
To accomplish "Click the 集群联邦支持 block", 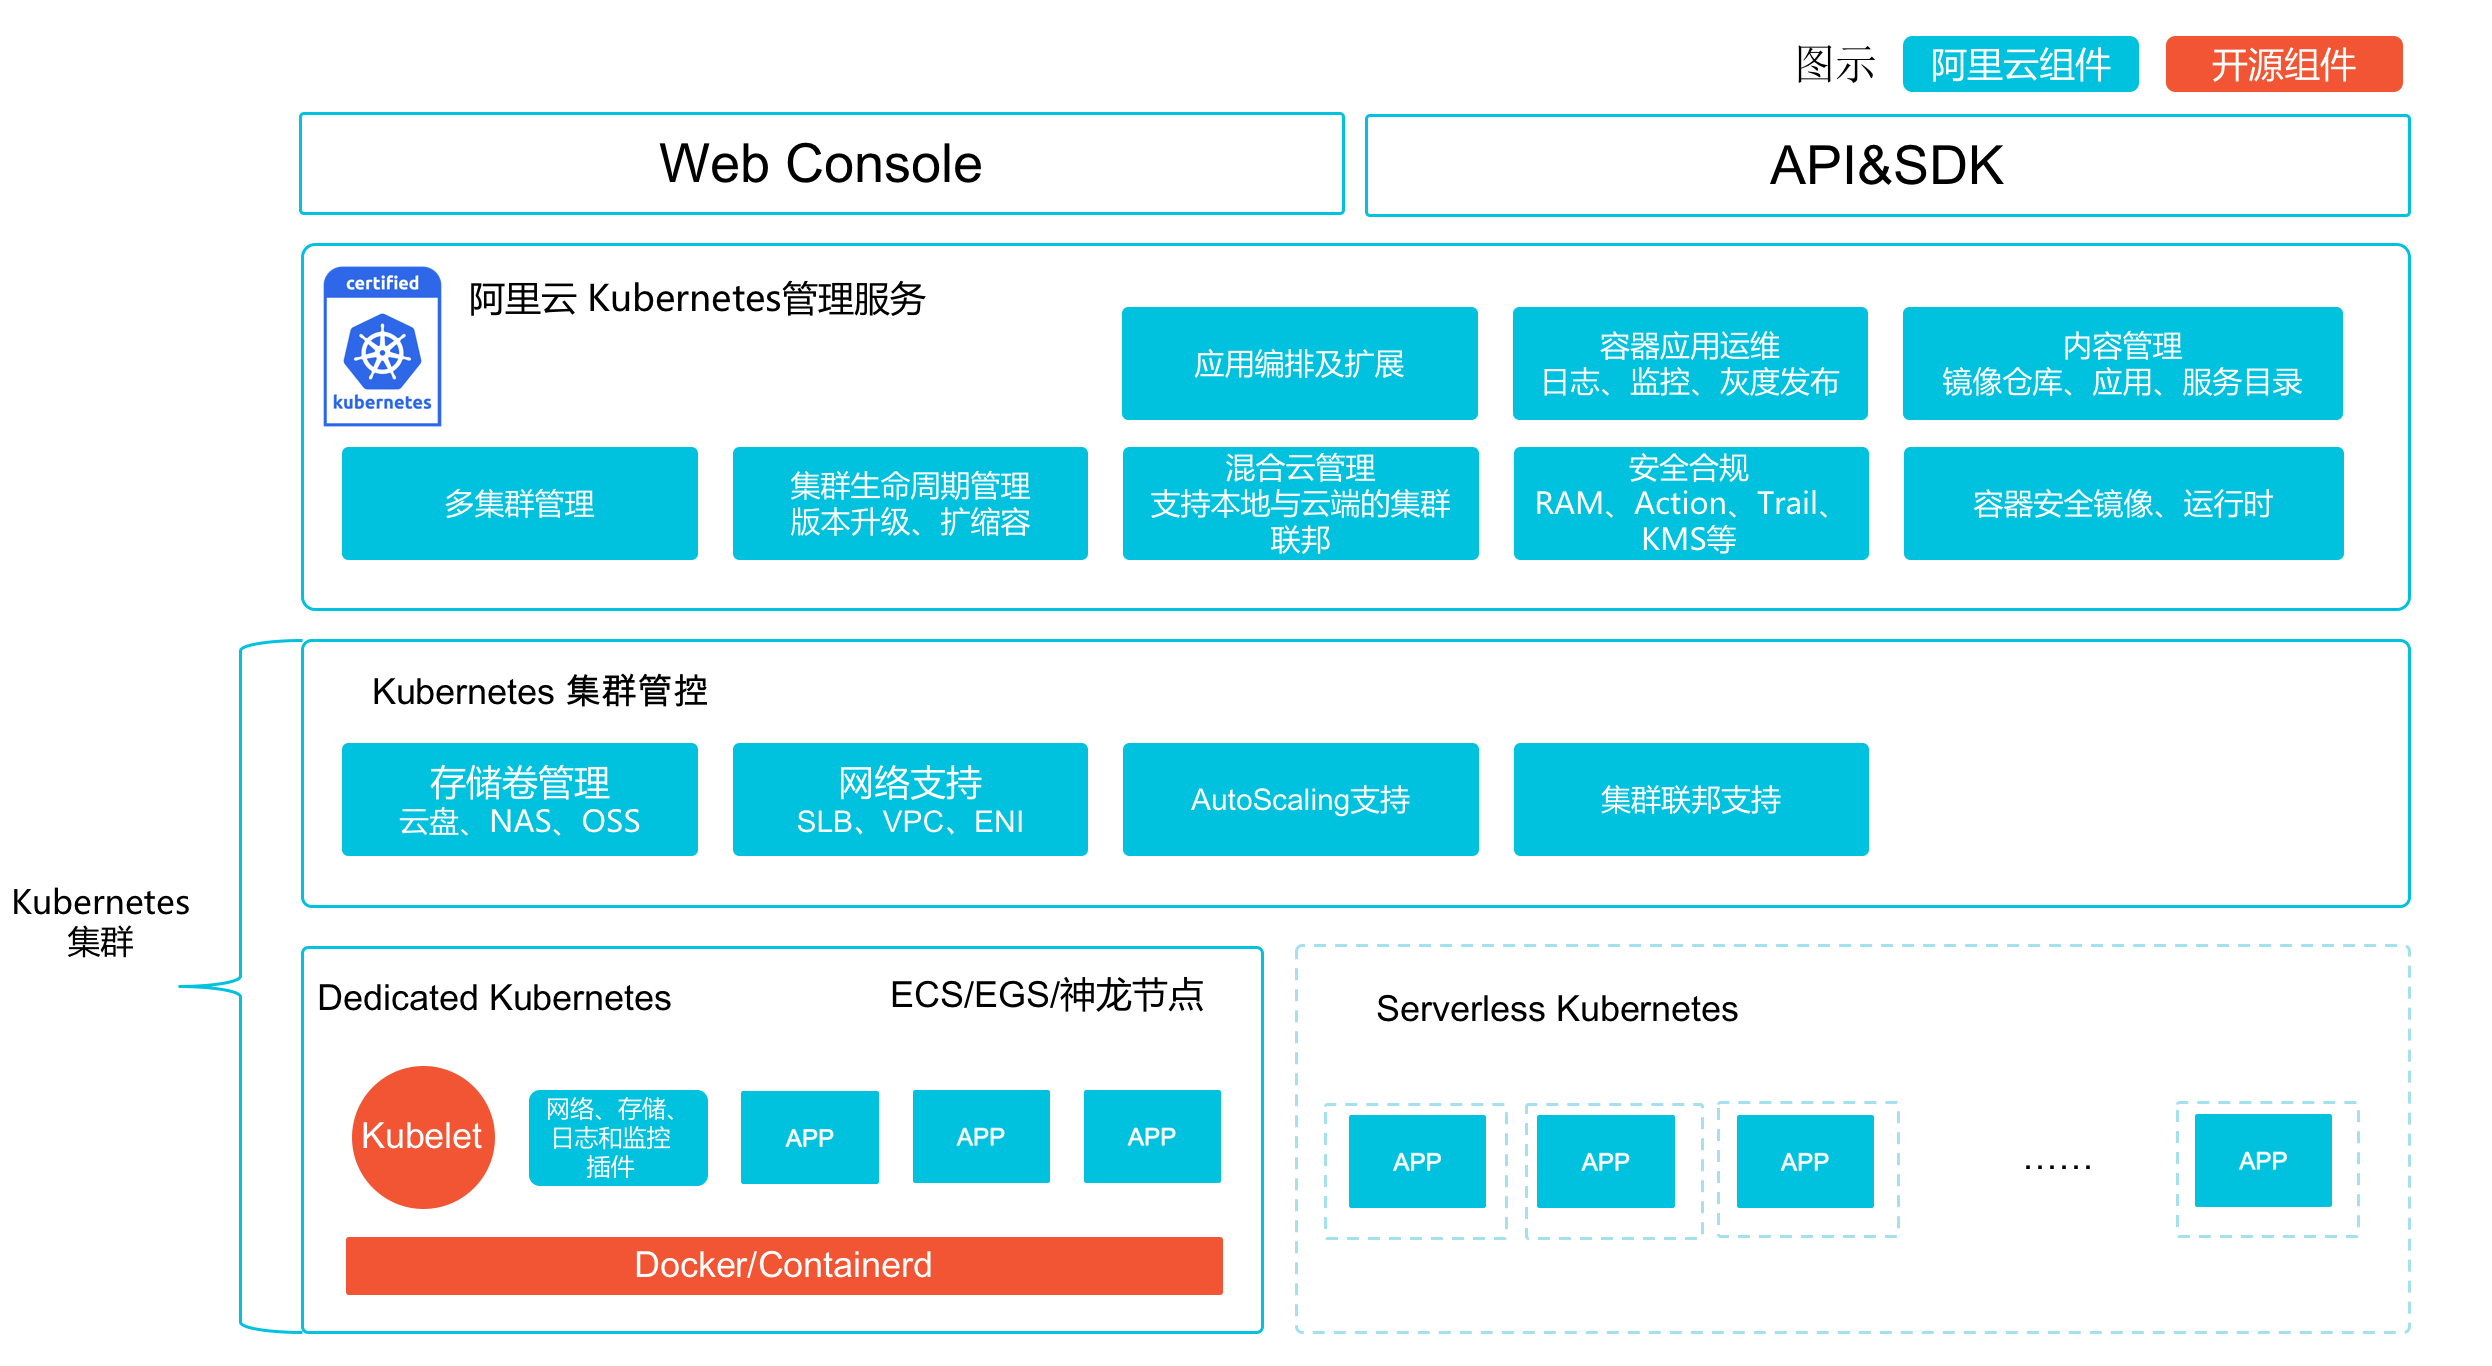I will [1691, 799].
